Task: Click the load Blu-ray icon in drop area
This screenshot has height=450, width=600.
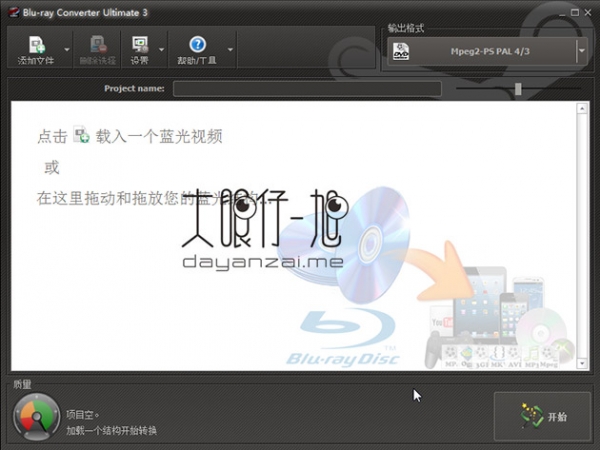Action: (82, 135)
